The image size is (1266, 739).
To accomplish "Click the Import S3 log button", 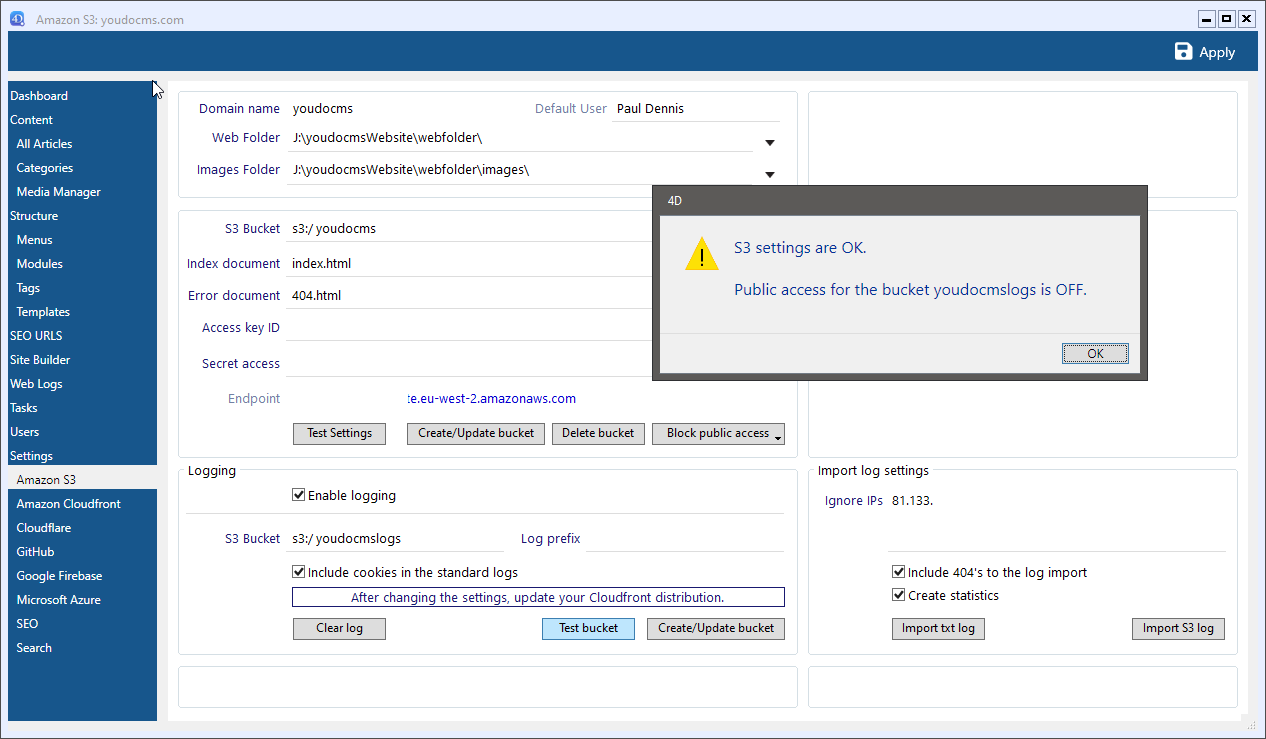I will point(1178,628).
